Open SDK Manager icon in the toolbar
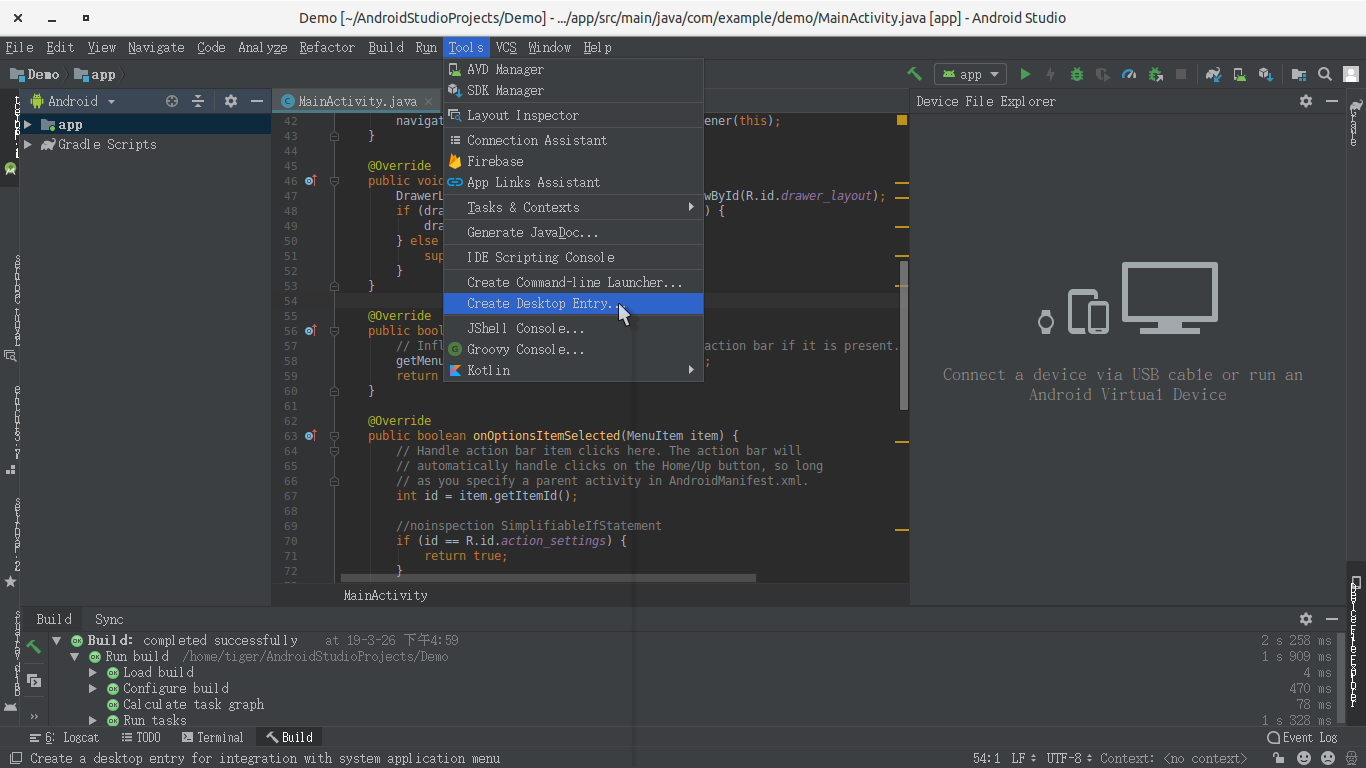 pyautogui.click(x=1266, y=74)
